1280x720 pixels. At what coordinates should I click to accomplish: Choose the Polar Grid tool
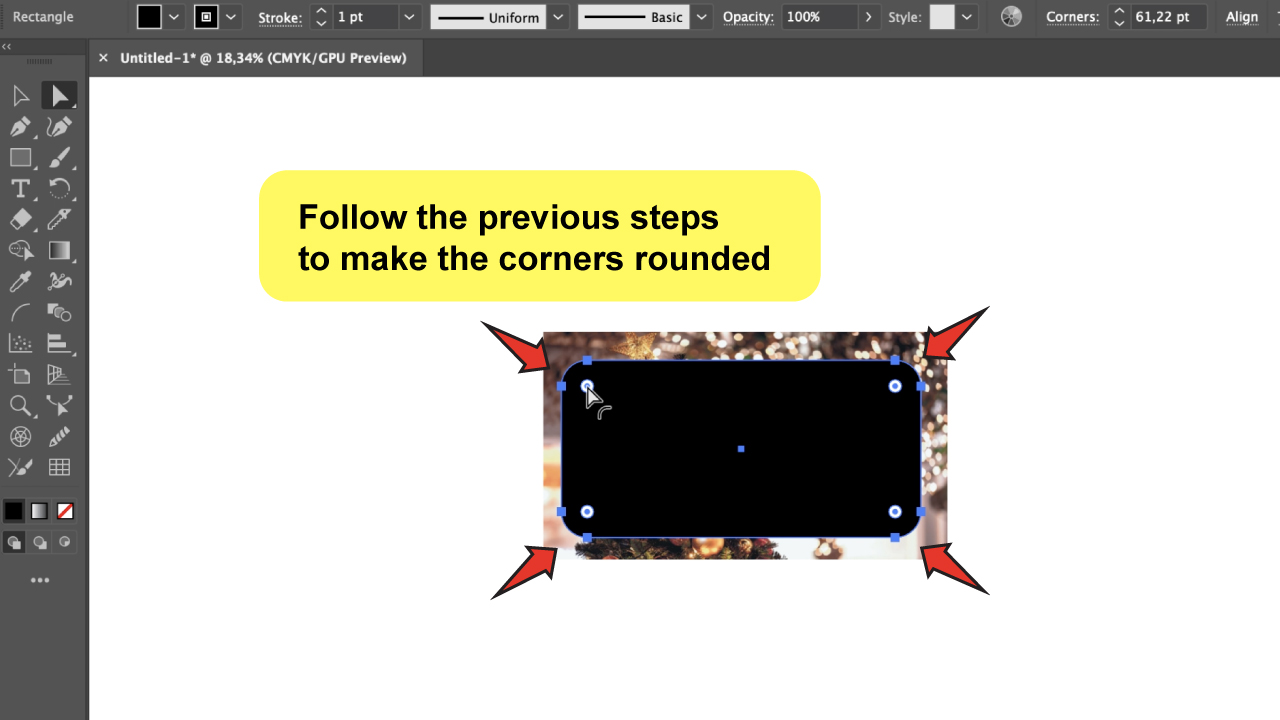click(x=20, y=437)
